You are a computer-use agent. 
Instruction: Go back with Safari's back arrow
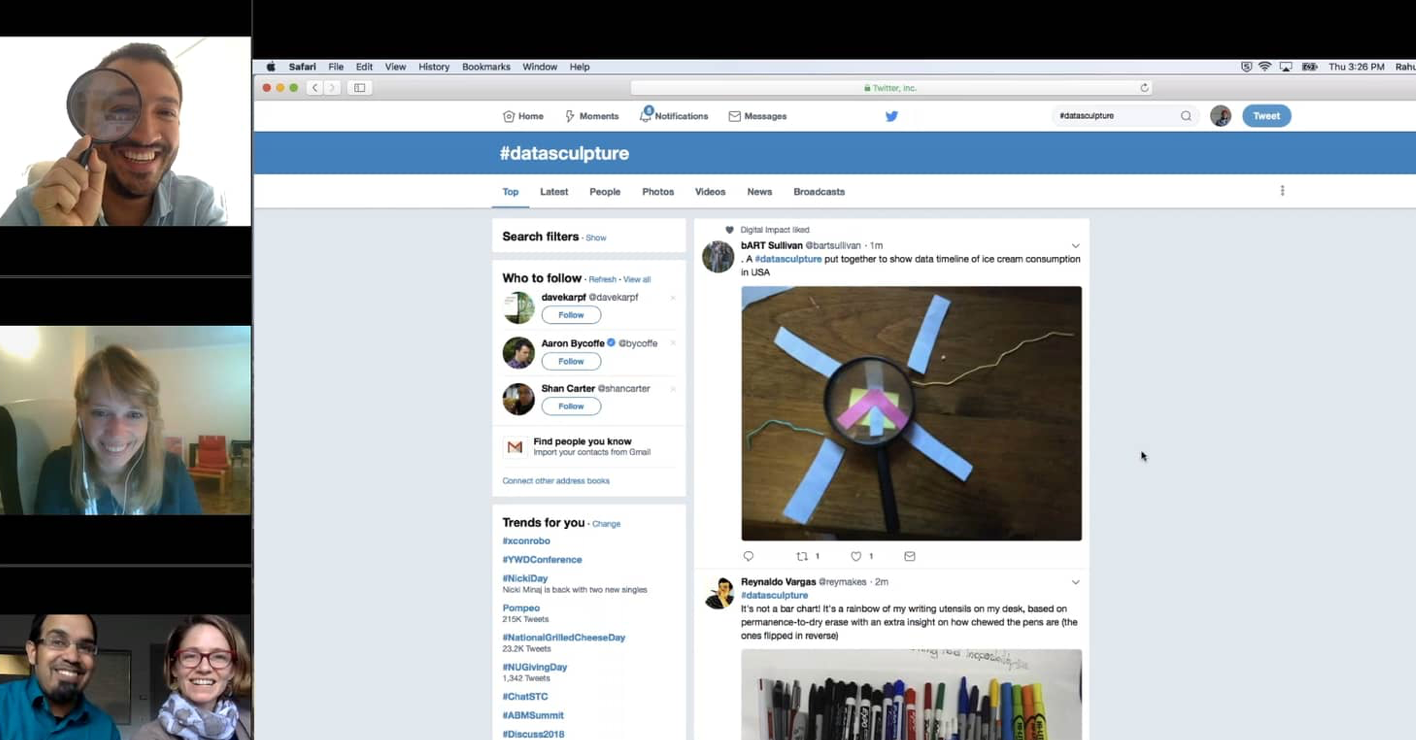pos(315,88)
